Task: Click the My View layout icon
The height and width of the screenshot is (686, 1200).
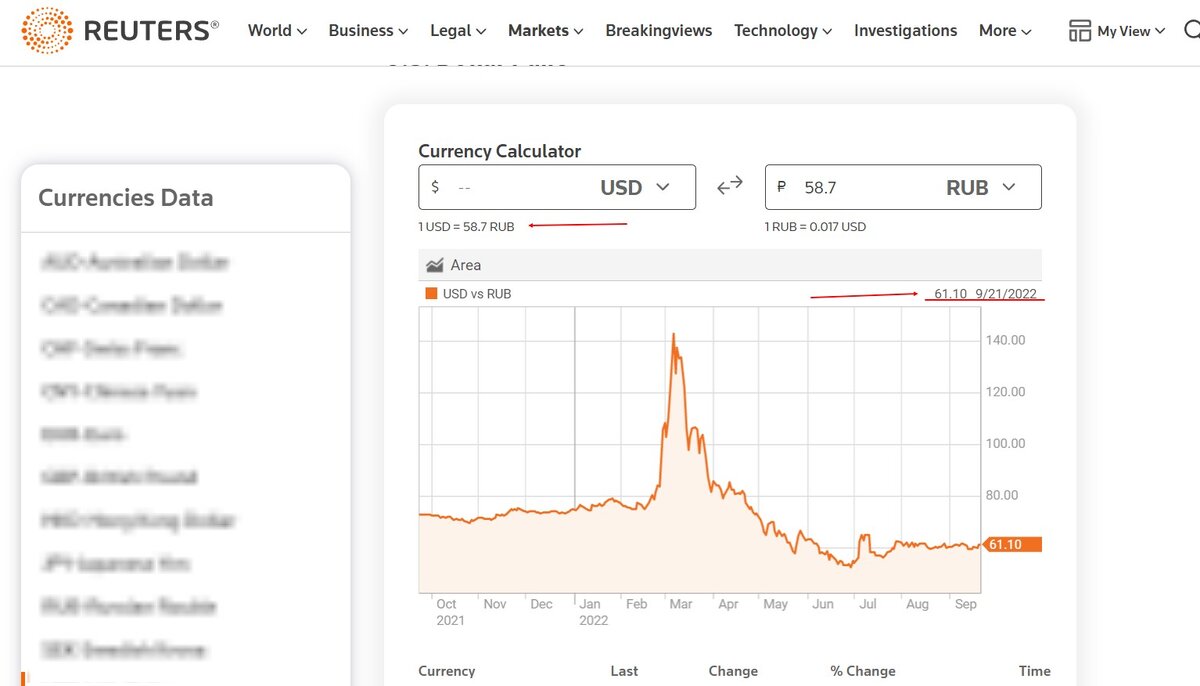Action: click(1079, 31)
